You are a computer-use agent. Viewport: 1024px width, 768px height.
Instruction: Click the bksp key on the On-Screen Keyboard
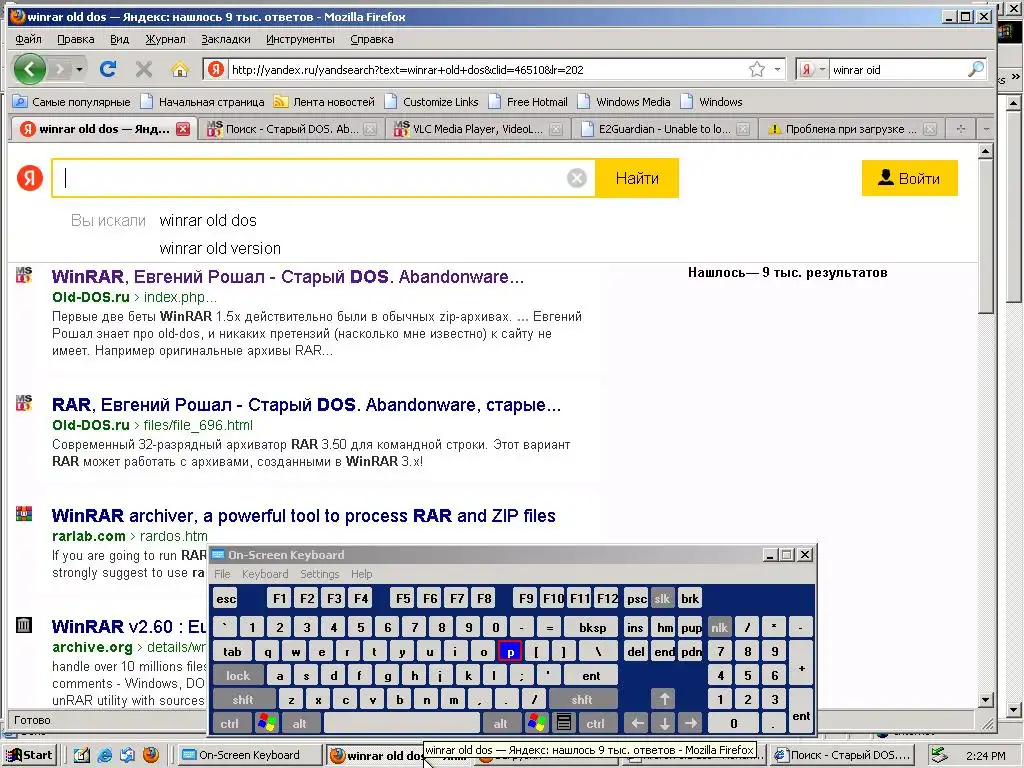coord(592,628)
